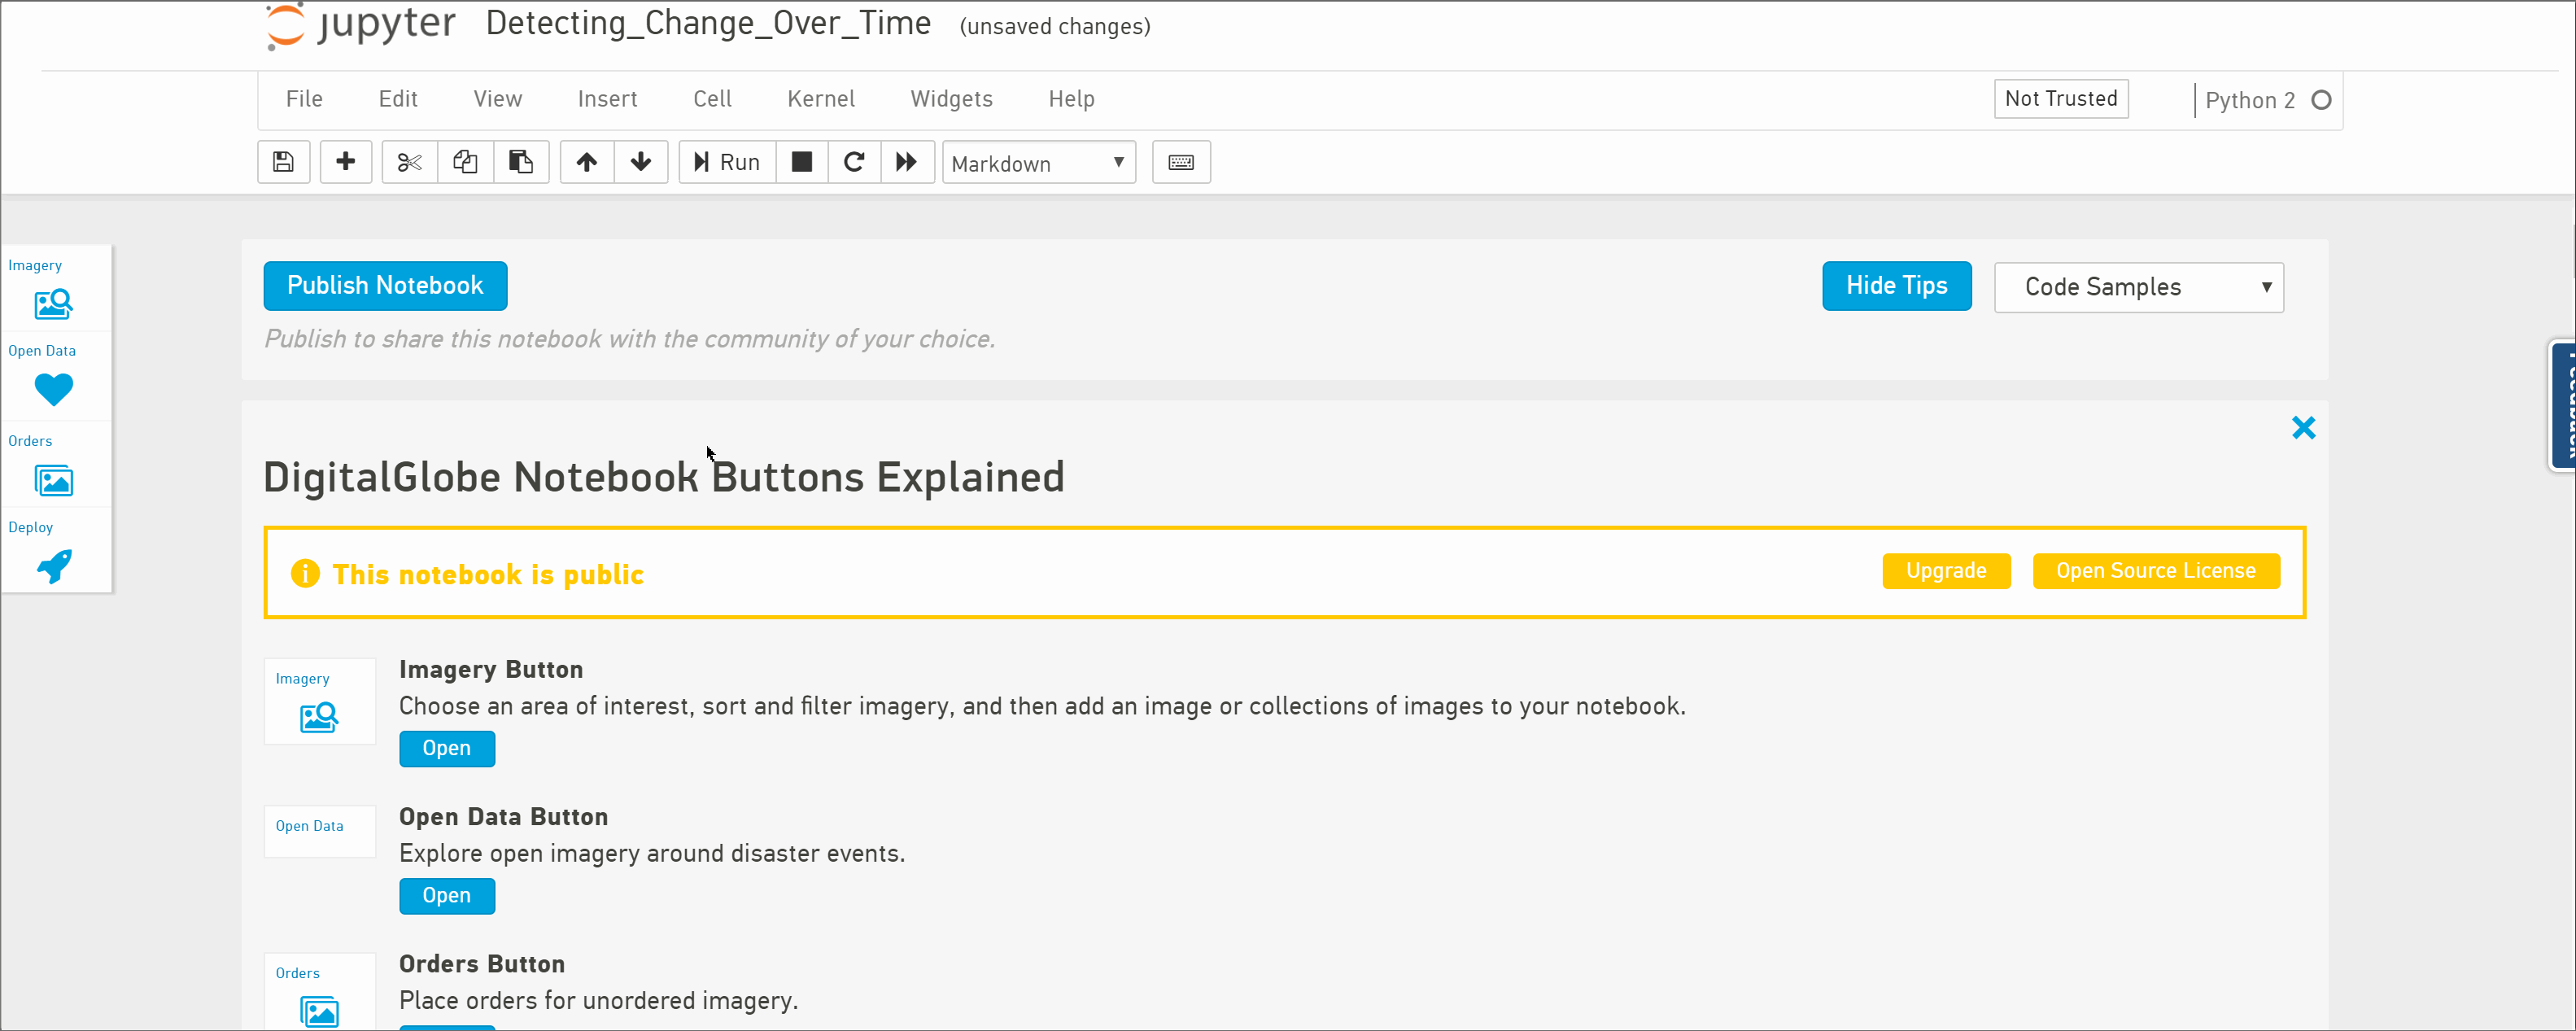Open the Edit menu
This screenshot has height=1031, width=2576.
(x=398, y=99)
